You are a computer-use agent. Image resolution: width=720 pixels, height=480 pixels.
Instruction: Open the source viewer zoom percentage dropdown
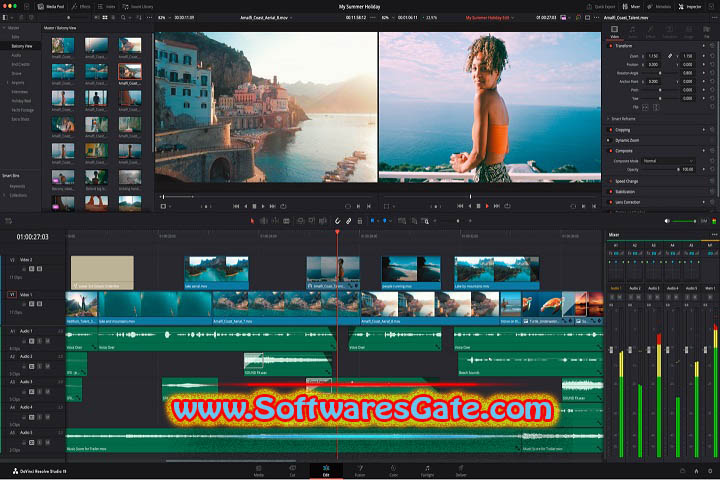[163, 17]
